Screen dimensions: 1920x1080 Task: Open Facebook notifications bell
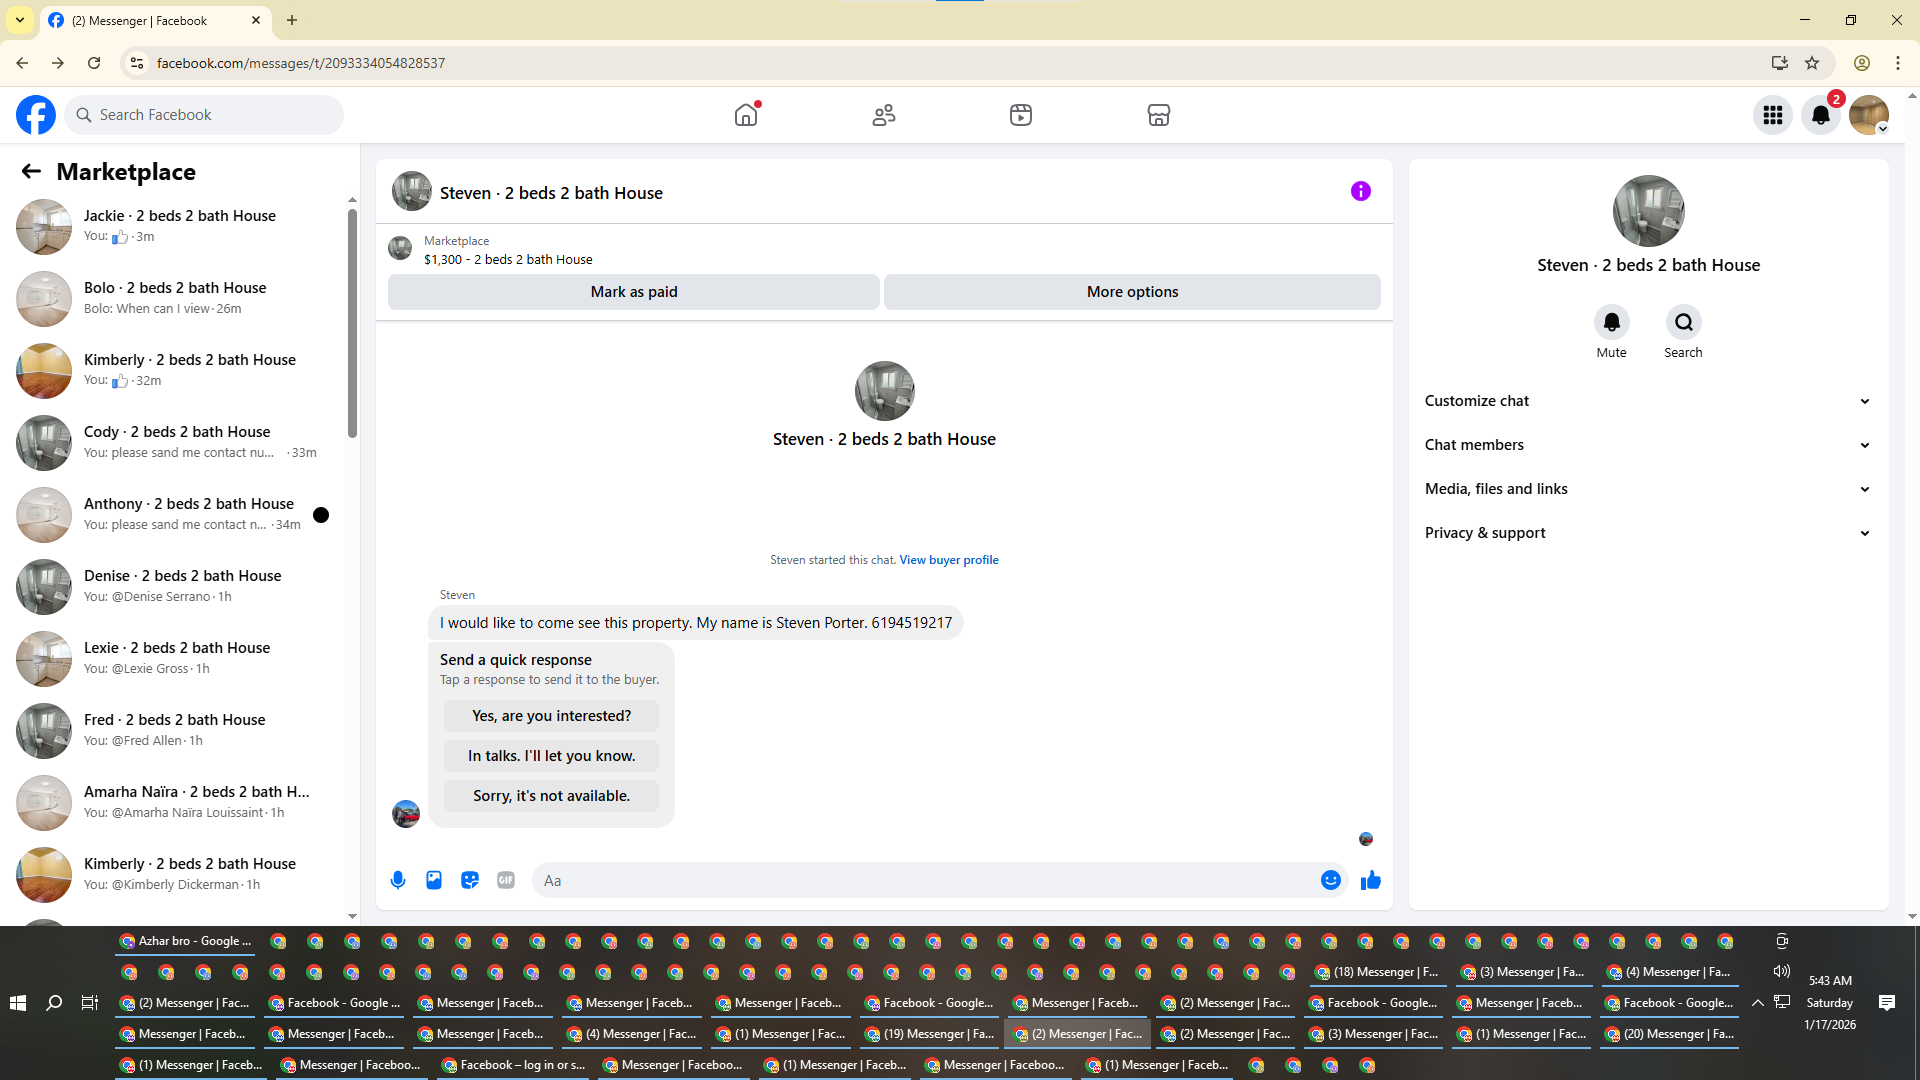pyautogui.click(x=1821, y=115)
